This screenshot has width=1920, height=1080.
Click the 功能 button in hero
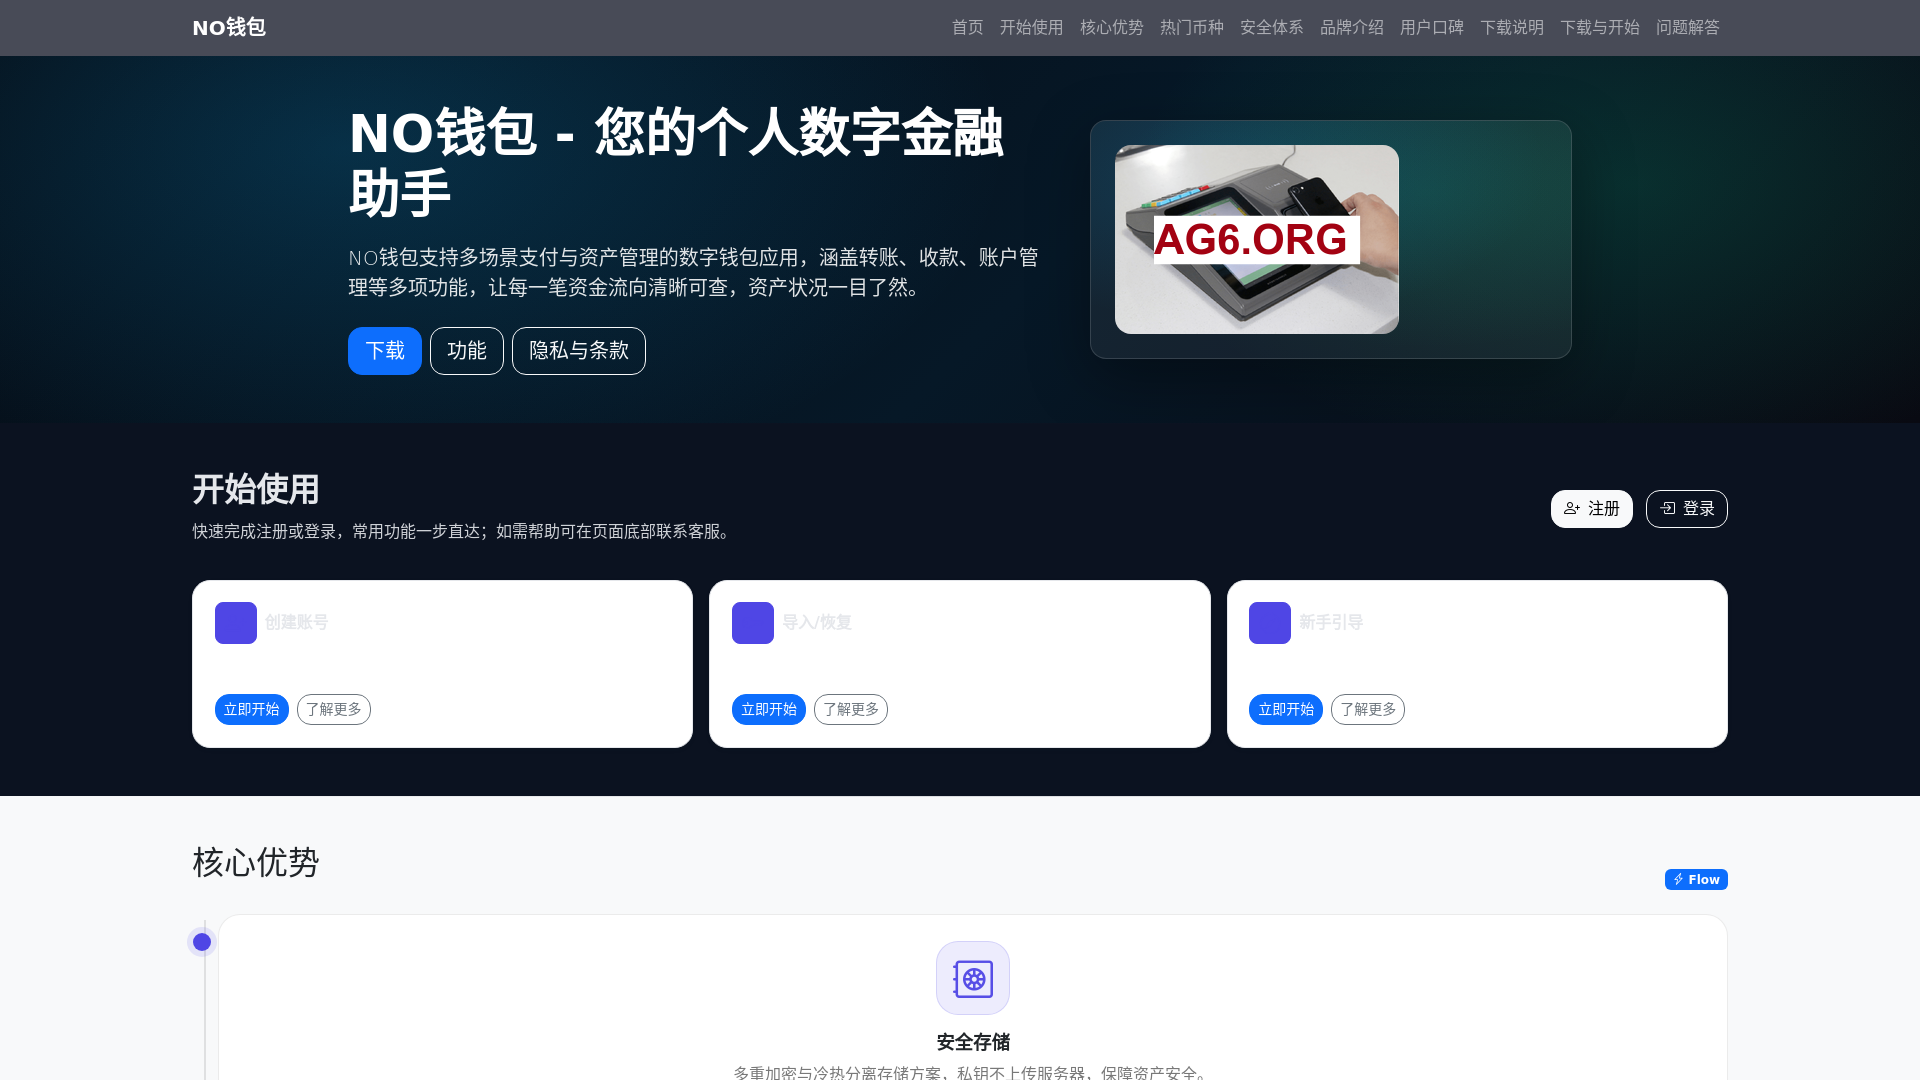tap(467, 351)
